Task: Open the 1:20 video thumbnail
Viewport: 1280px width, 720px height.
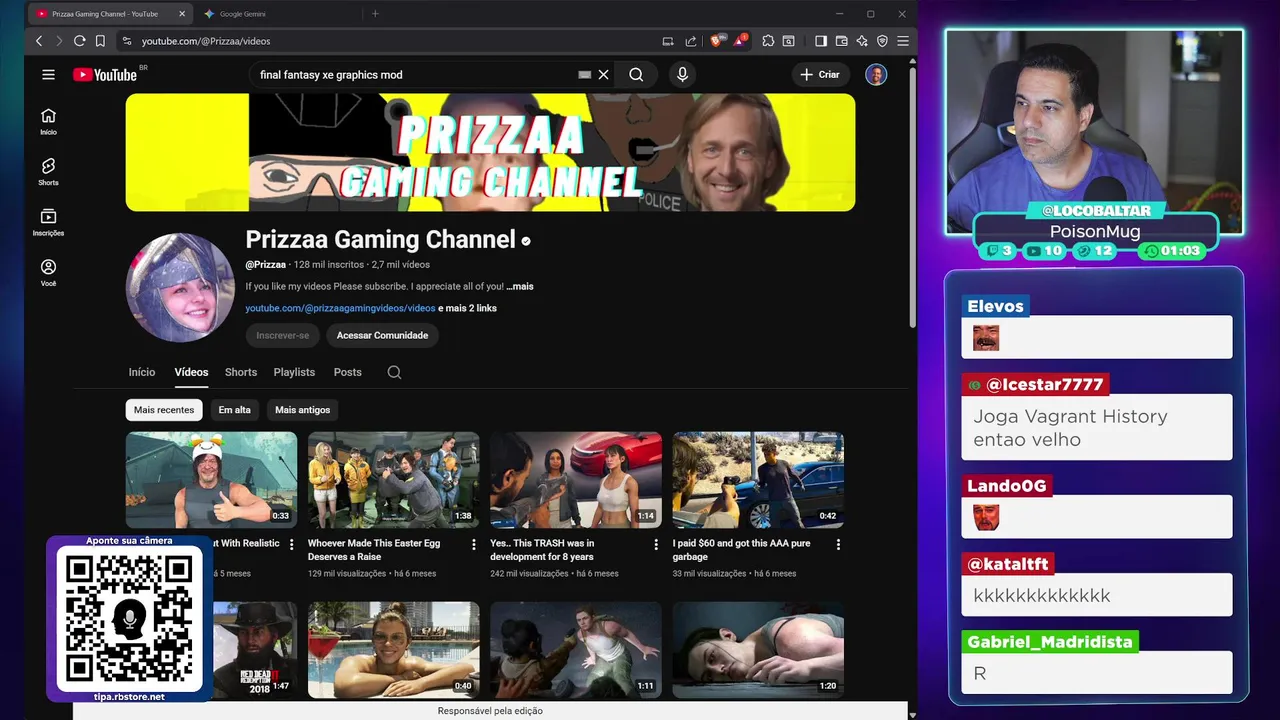Action: pyautogui.click(x=758, y=650)
